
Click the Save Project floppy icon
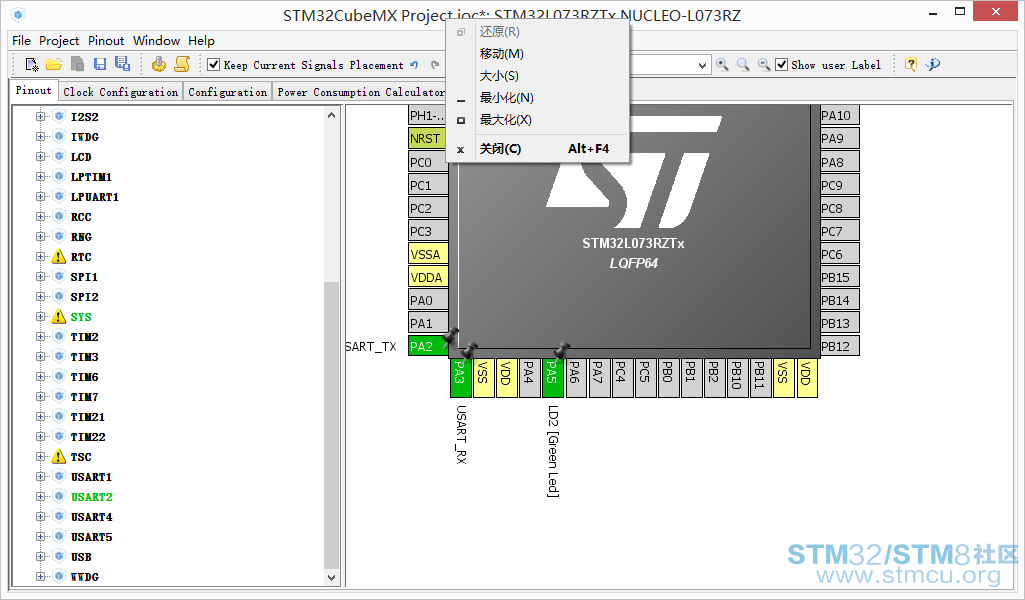click(x=100, y=64)
